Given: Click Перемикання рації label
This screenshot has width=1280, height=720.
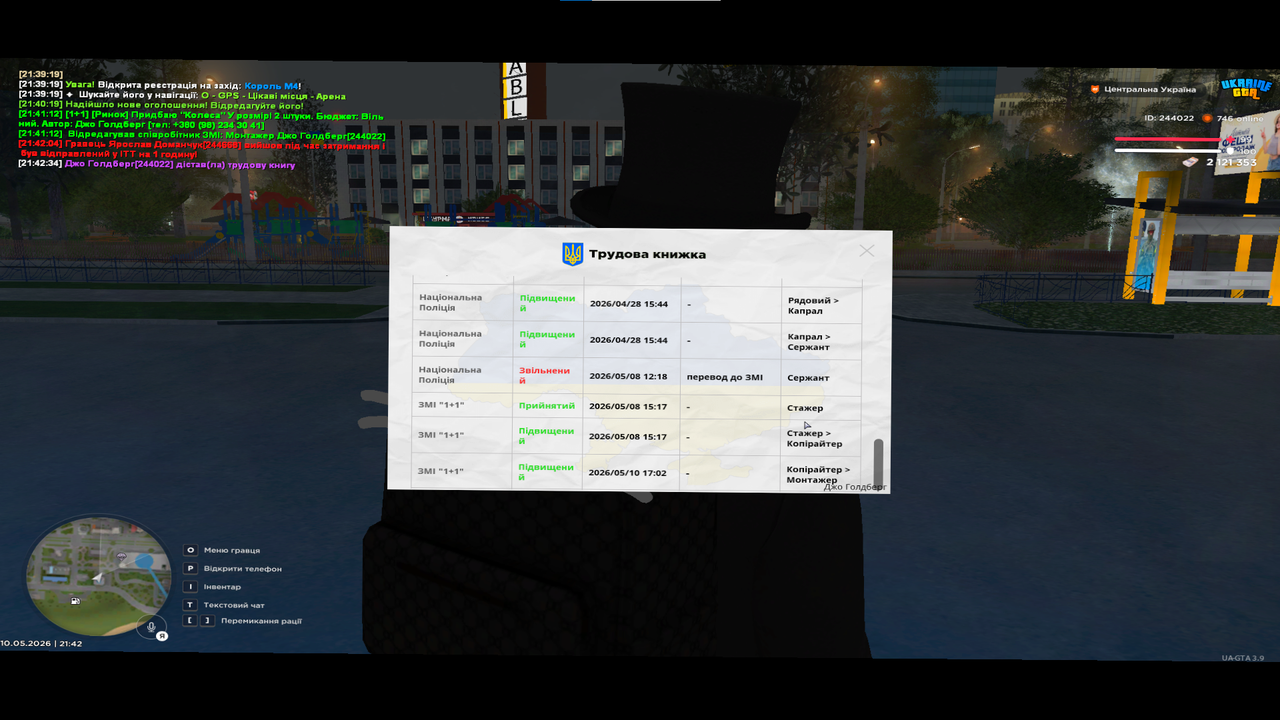Looking at the screenshot, I should pos(261,621).
